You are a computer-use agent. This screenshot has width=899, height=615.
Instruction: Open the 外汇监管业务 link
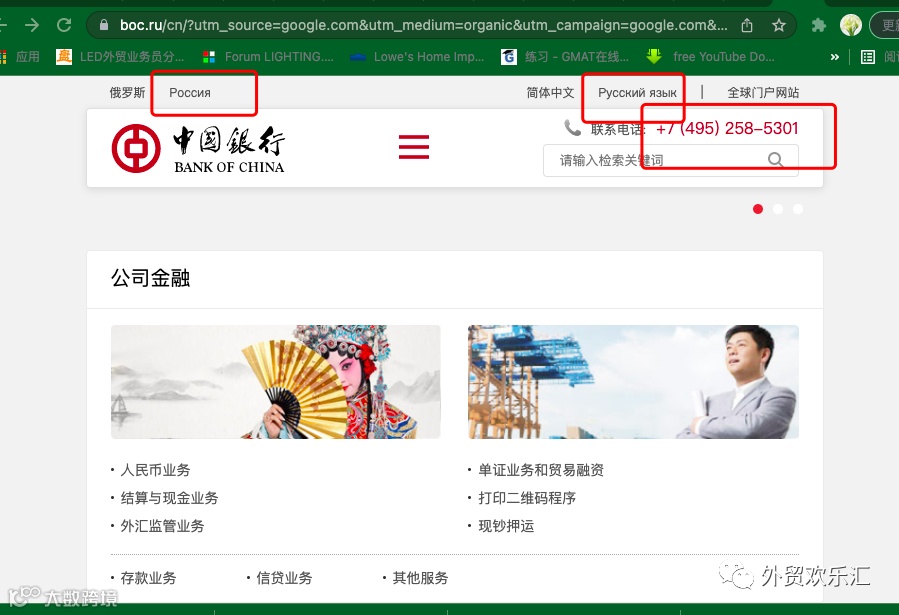tap(162, 526)
